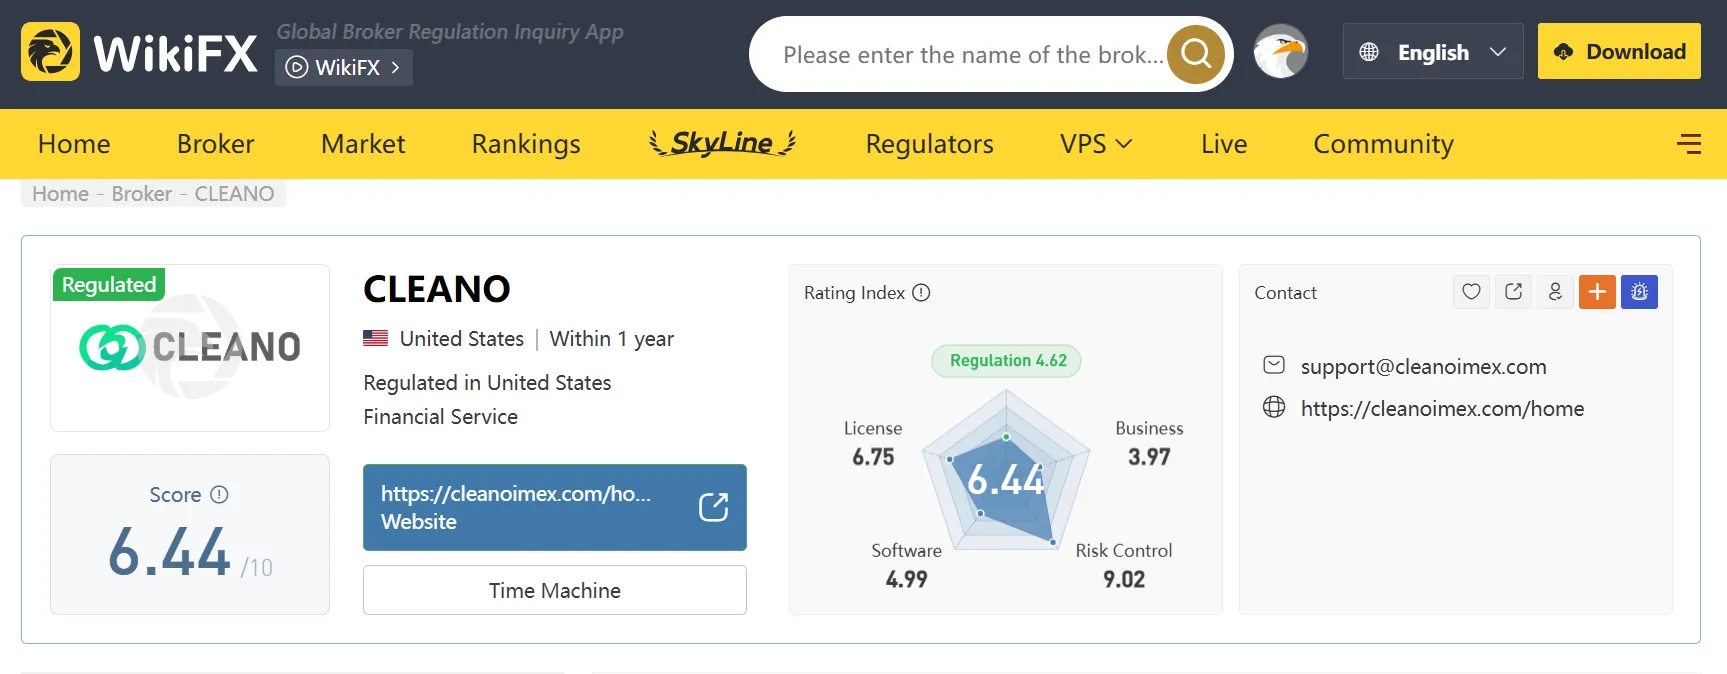Focus the broker name search field
Viewport: 1727px width, 674px height.
pyautogui.click(x=972, y=54)
